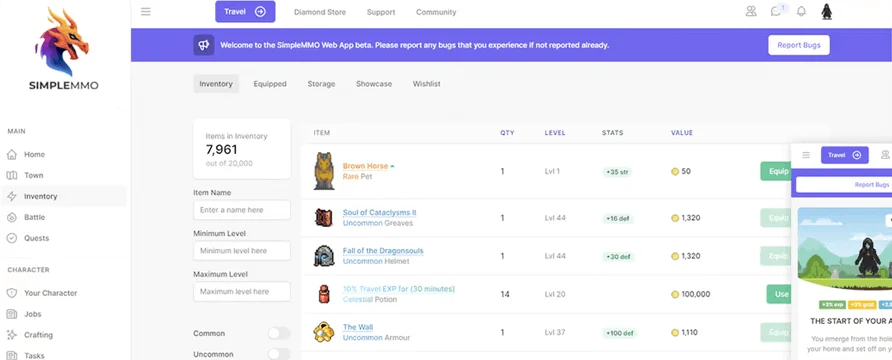Open the friends icon in the top bar
Image resolution: width=892 pixels, height=360 pixels.
pyautogui.click(x=751, y=11)
